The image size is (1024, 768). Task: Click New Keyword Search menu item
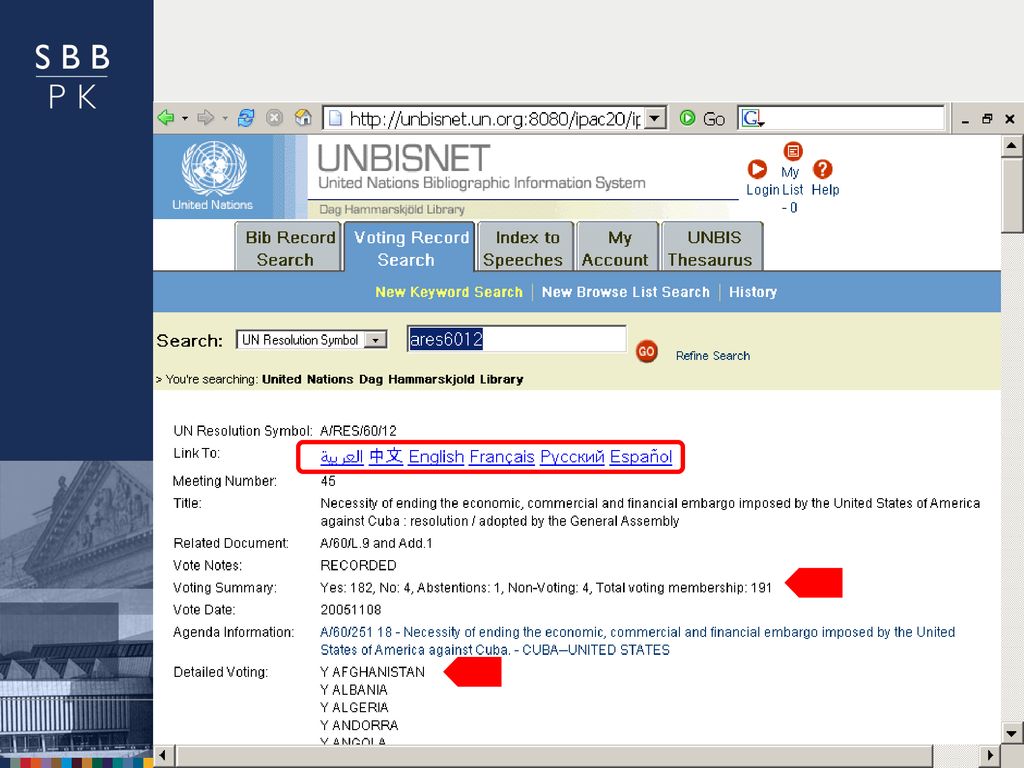click(x=449, y=292)
